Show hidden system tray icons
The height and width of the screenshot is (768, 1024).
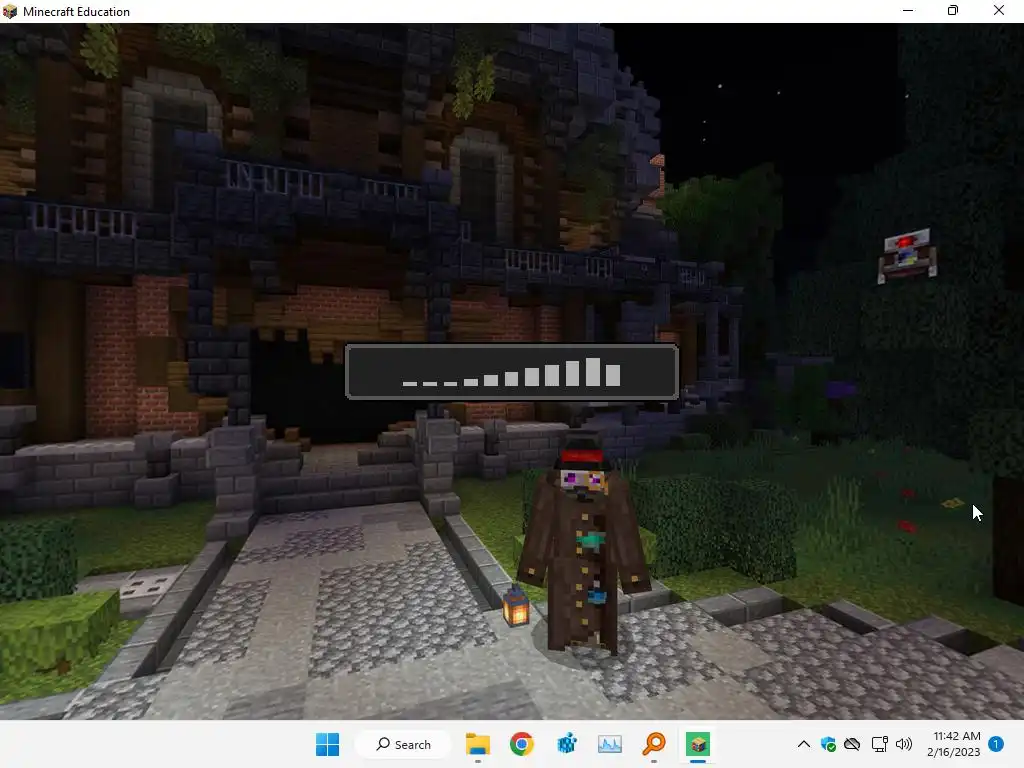[x=804, y=744]
